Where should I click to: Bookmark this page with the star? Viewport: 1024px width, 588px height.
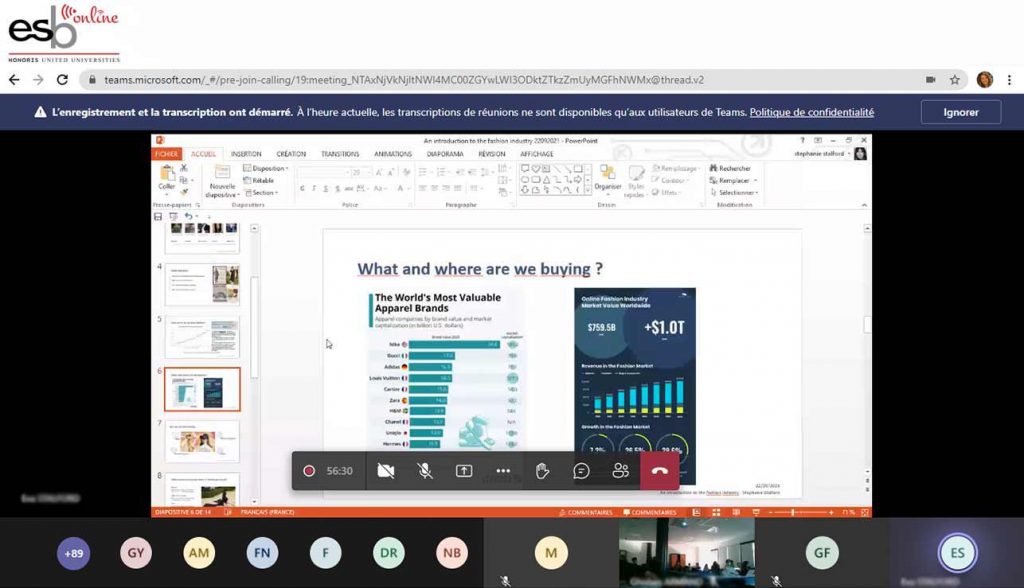click(955, 80)
